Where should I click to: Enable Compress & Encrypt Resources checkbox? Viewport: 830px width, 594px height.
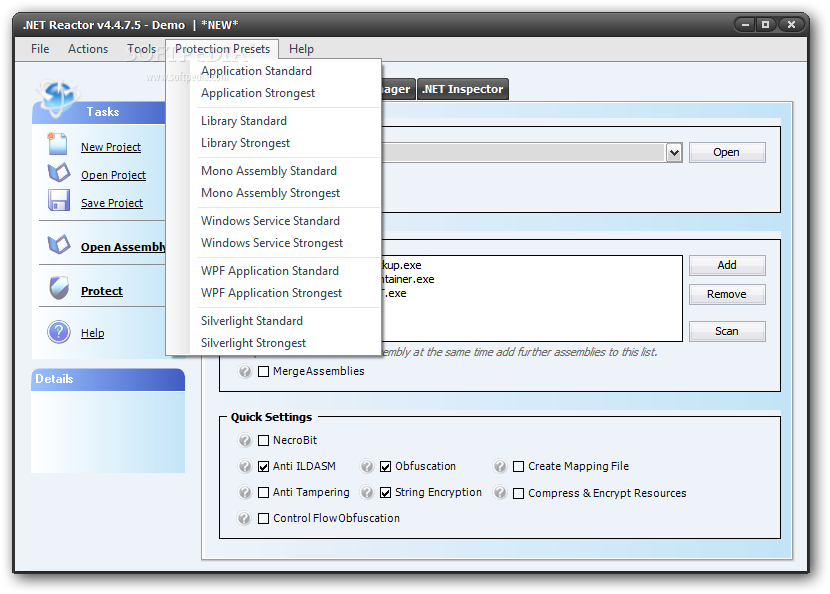[x=519, y=493]
